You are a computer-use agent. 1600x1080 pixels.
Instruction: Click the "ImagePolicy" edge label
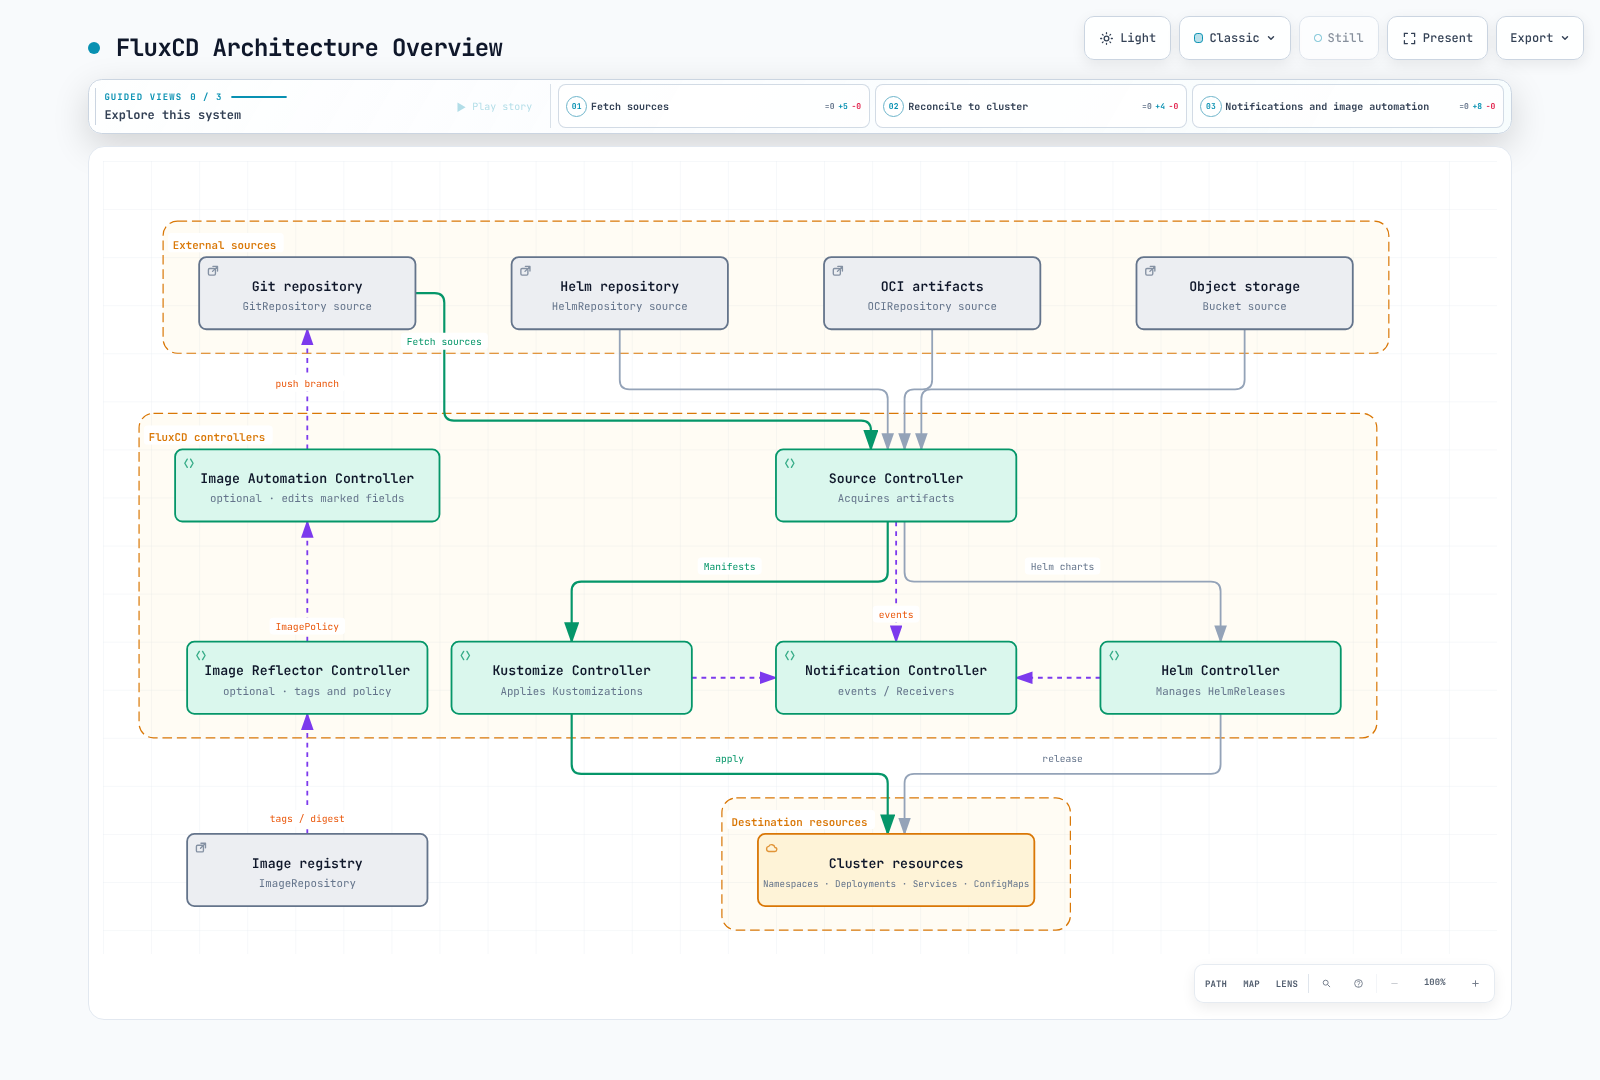tap(307, 627)
